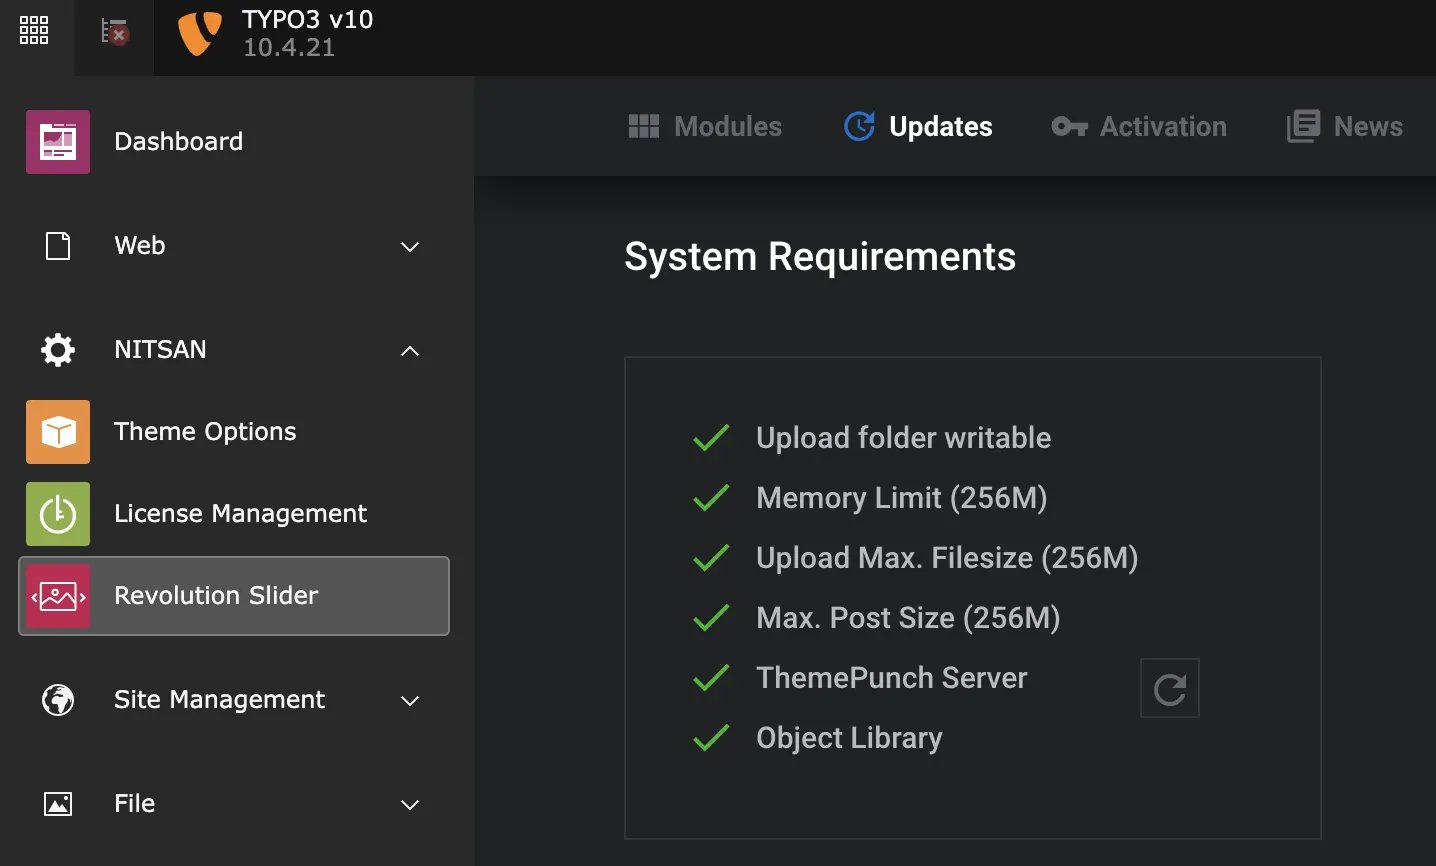Viewport: 1436px width, 866px height.
Task: Click the version number 10.4.21
Action: click(x=289, y=48)
